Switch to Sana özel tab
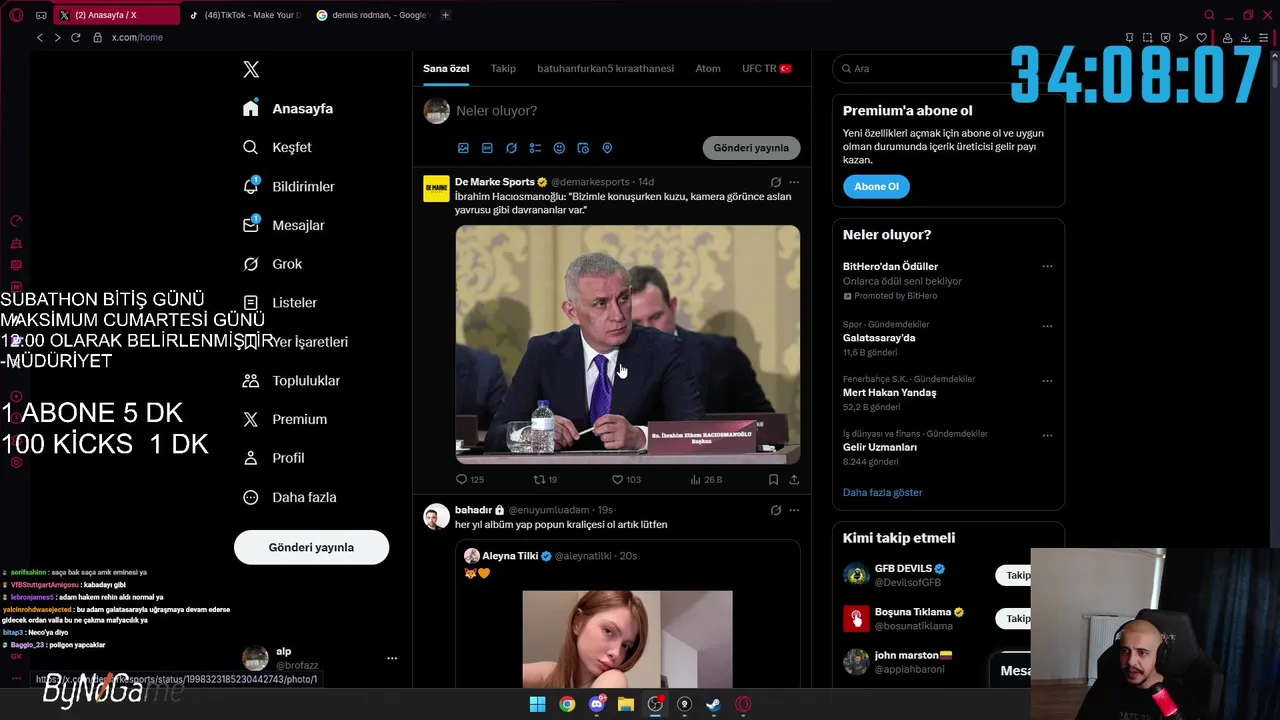This screenshot has height=720, width=1280. click(446, 68)
